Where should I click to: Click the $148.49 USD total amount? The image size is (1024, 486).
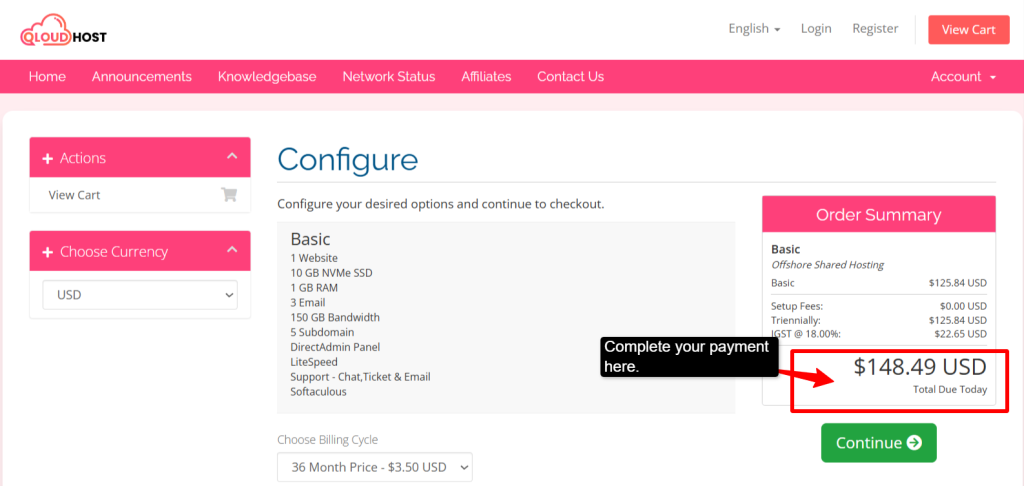[x=920, y=367]
